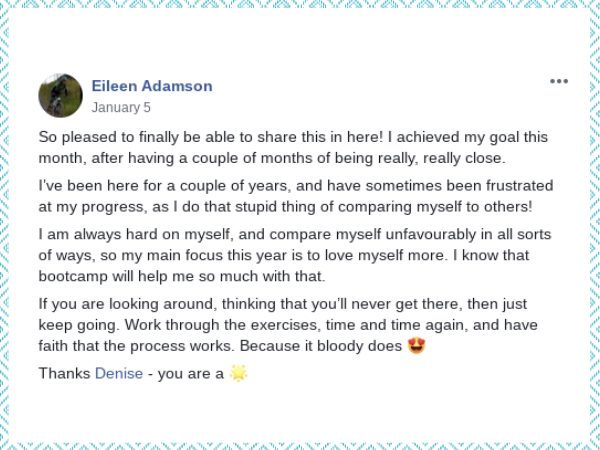Open the Eileen Adamson name link
This screenshot has width=600, height=450.
152,86
